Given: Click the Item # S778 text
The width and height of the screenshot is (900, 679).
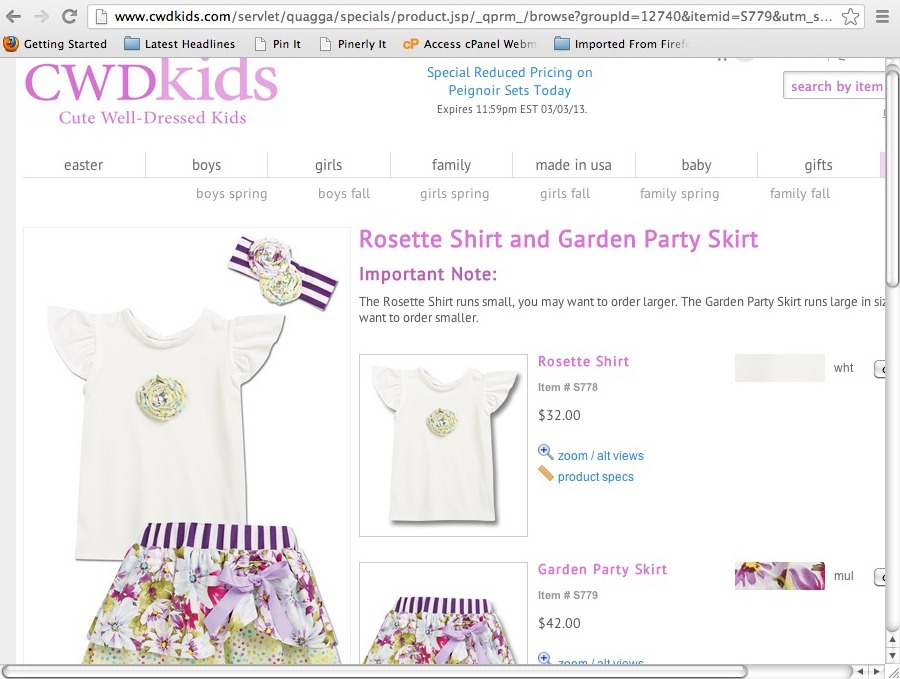Looking at the screenshot, I should (x=567, y=387).
